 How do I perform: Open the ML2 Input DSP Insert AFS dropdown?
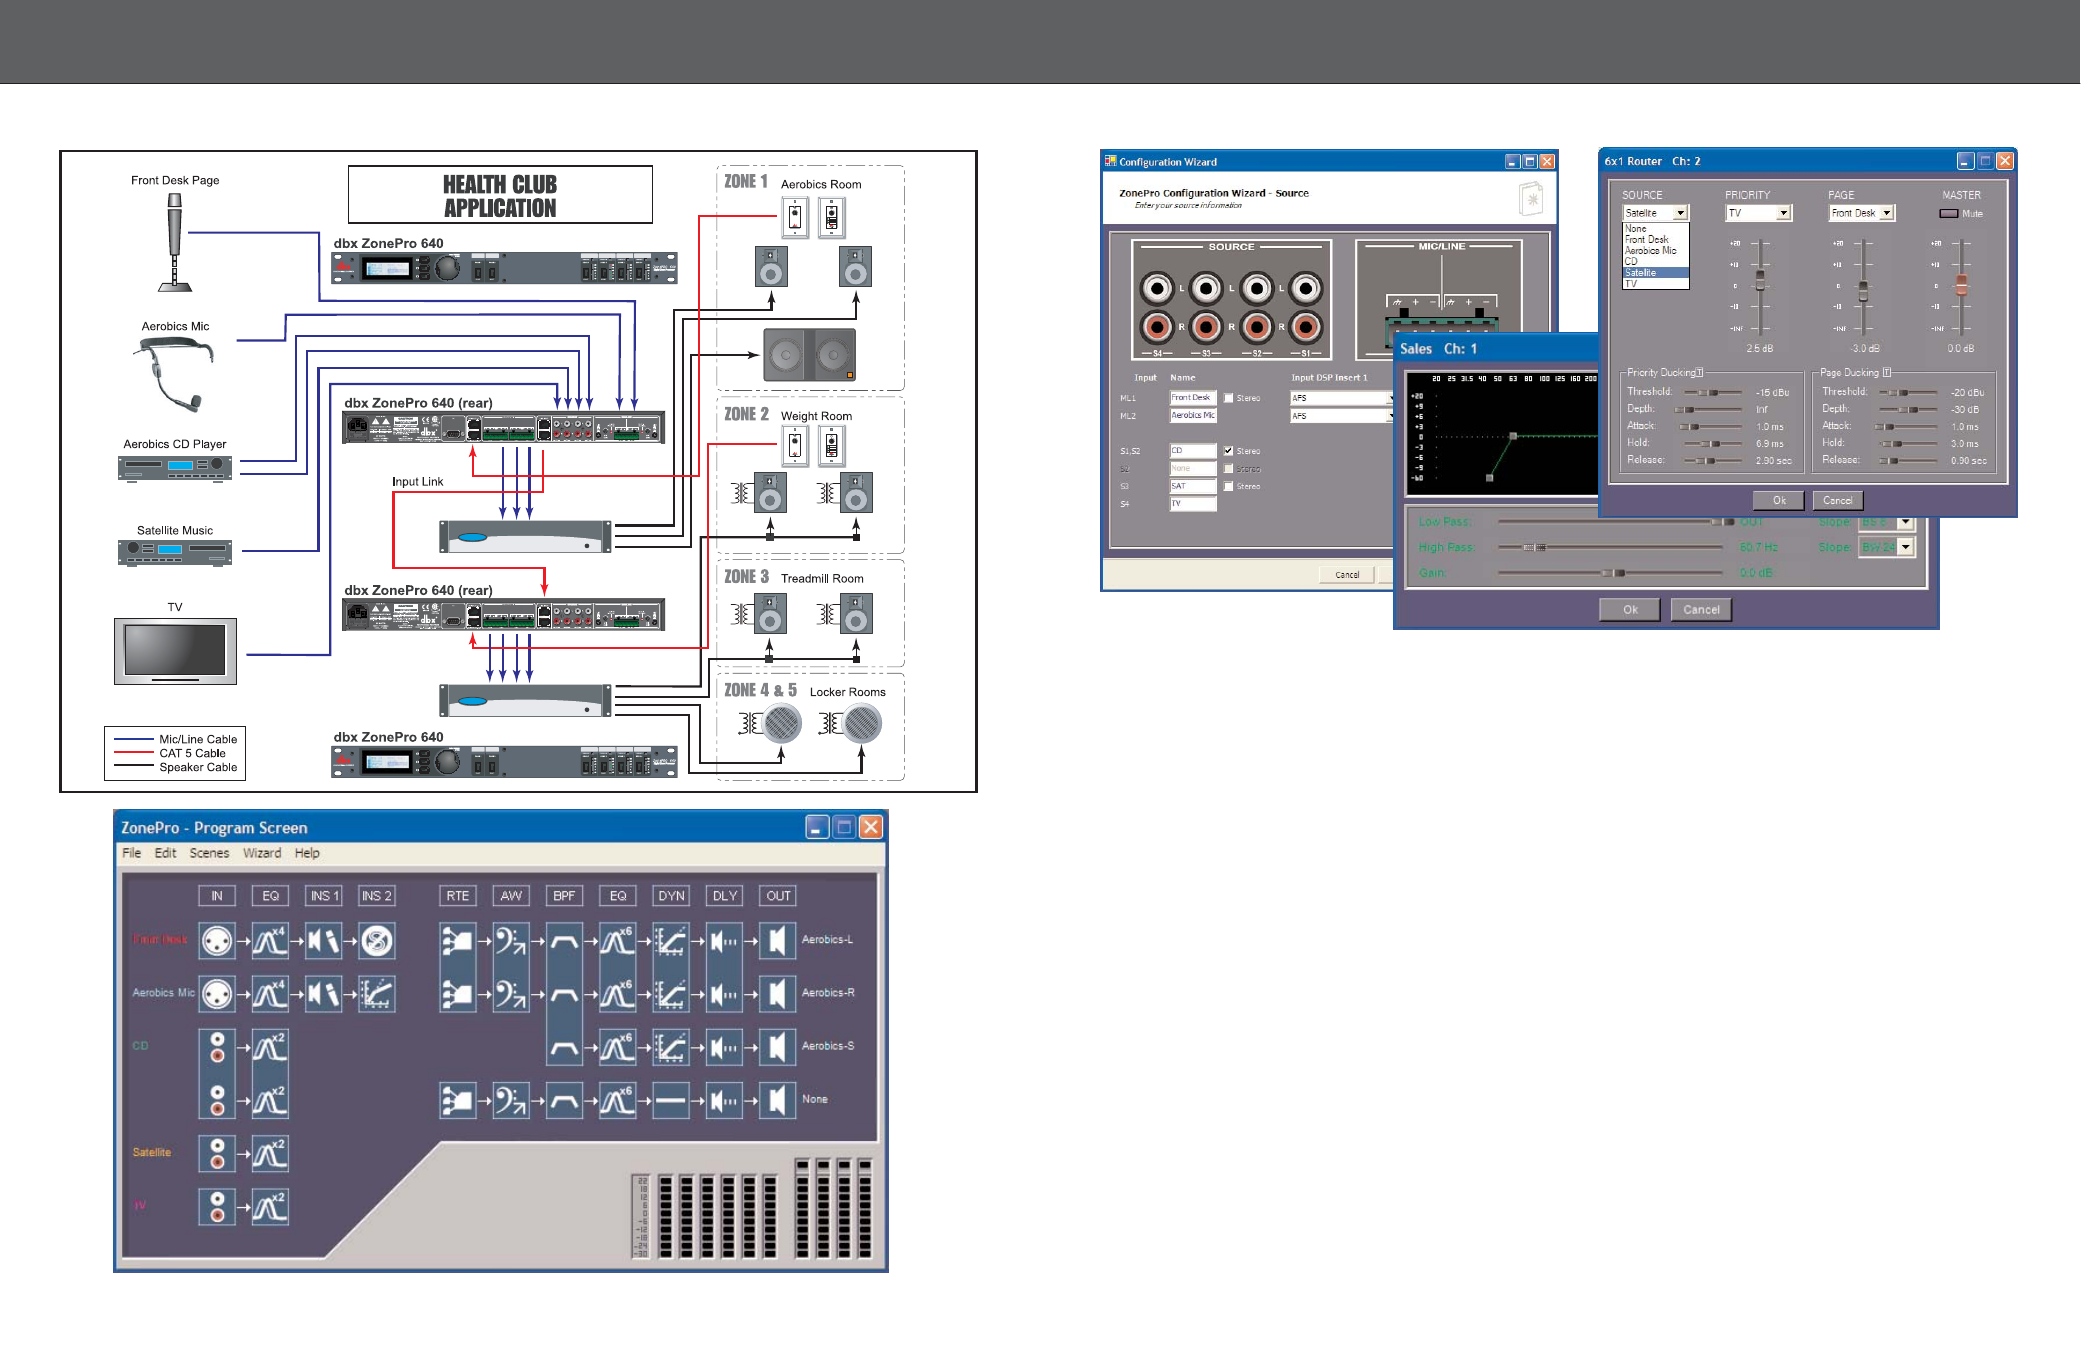pos(1342,416)
